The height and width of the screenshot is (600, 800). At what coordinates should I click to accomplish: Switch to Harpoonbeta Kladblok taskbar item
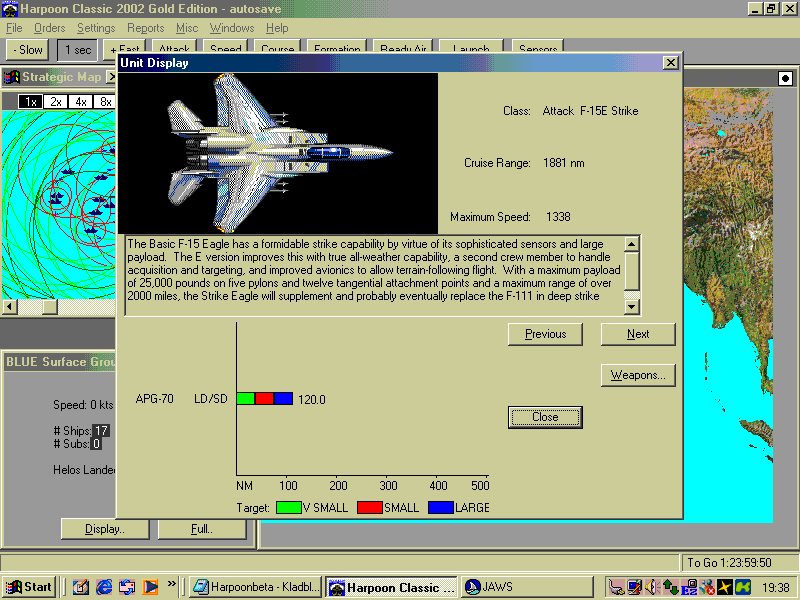(256, 587)
